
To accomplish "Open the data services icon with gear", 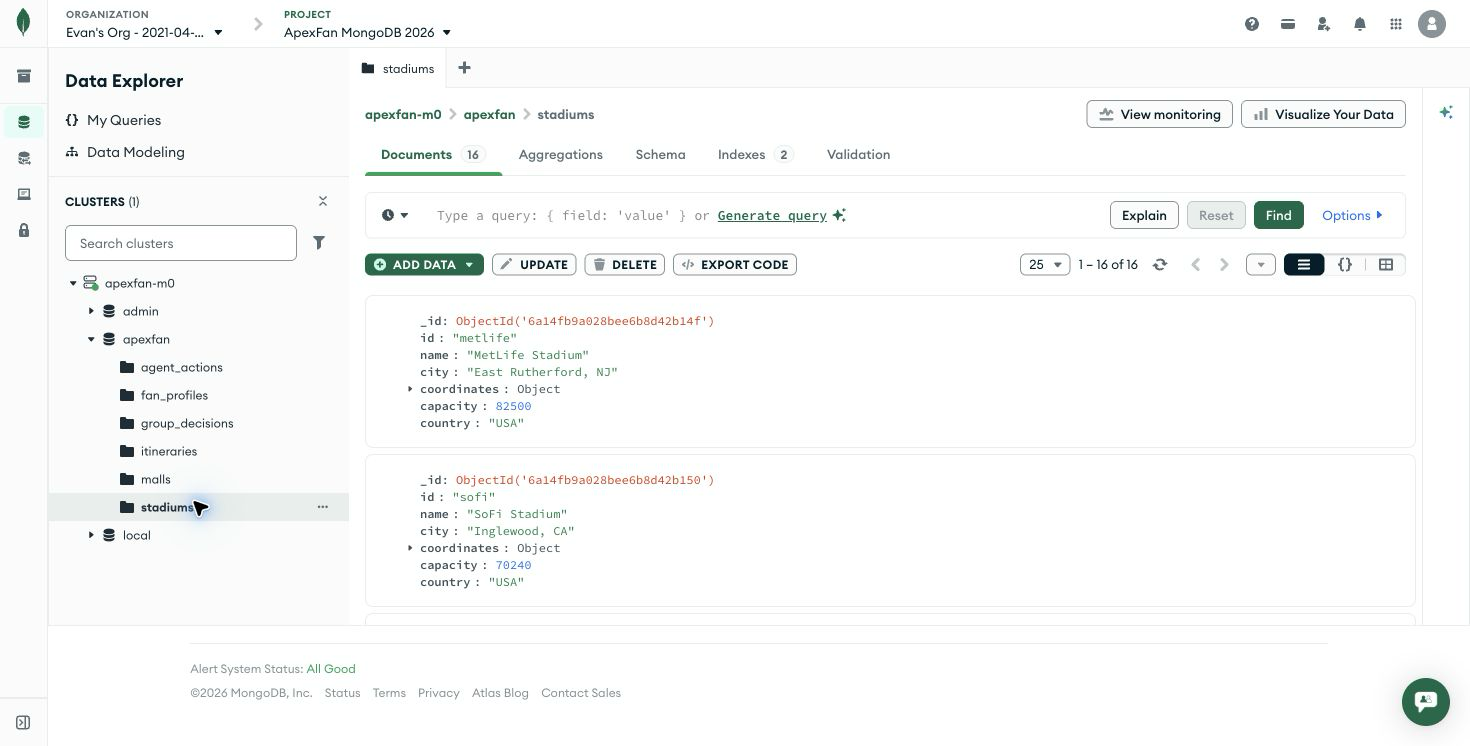I will coord(24,158).
